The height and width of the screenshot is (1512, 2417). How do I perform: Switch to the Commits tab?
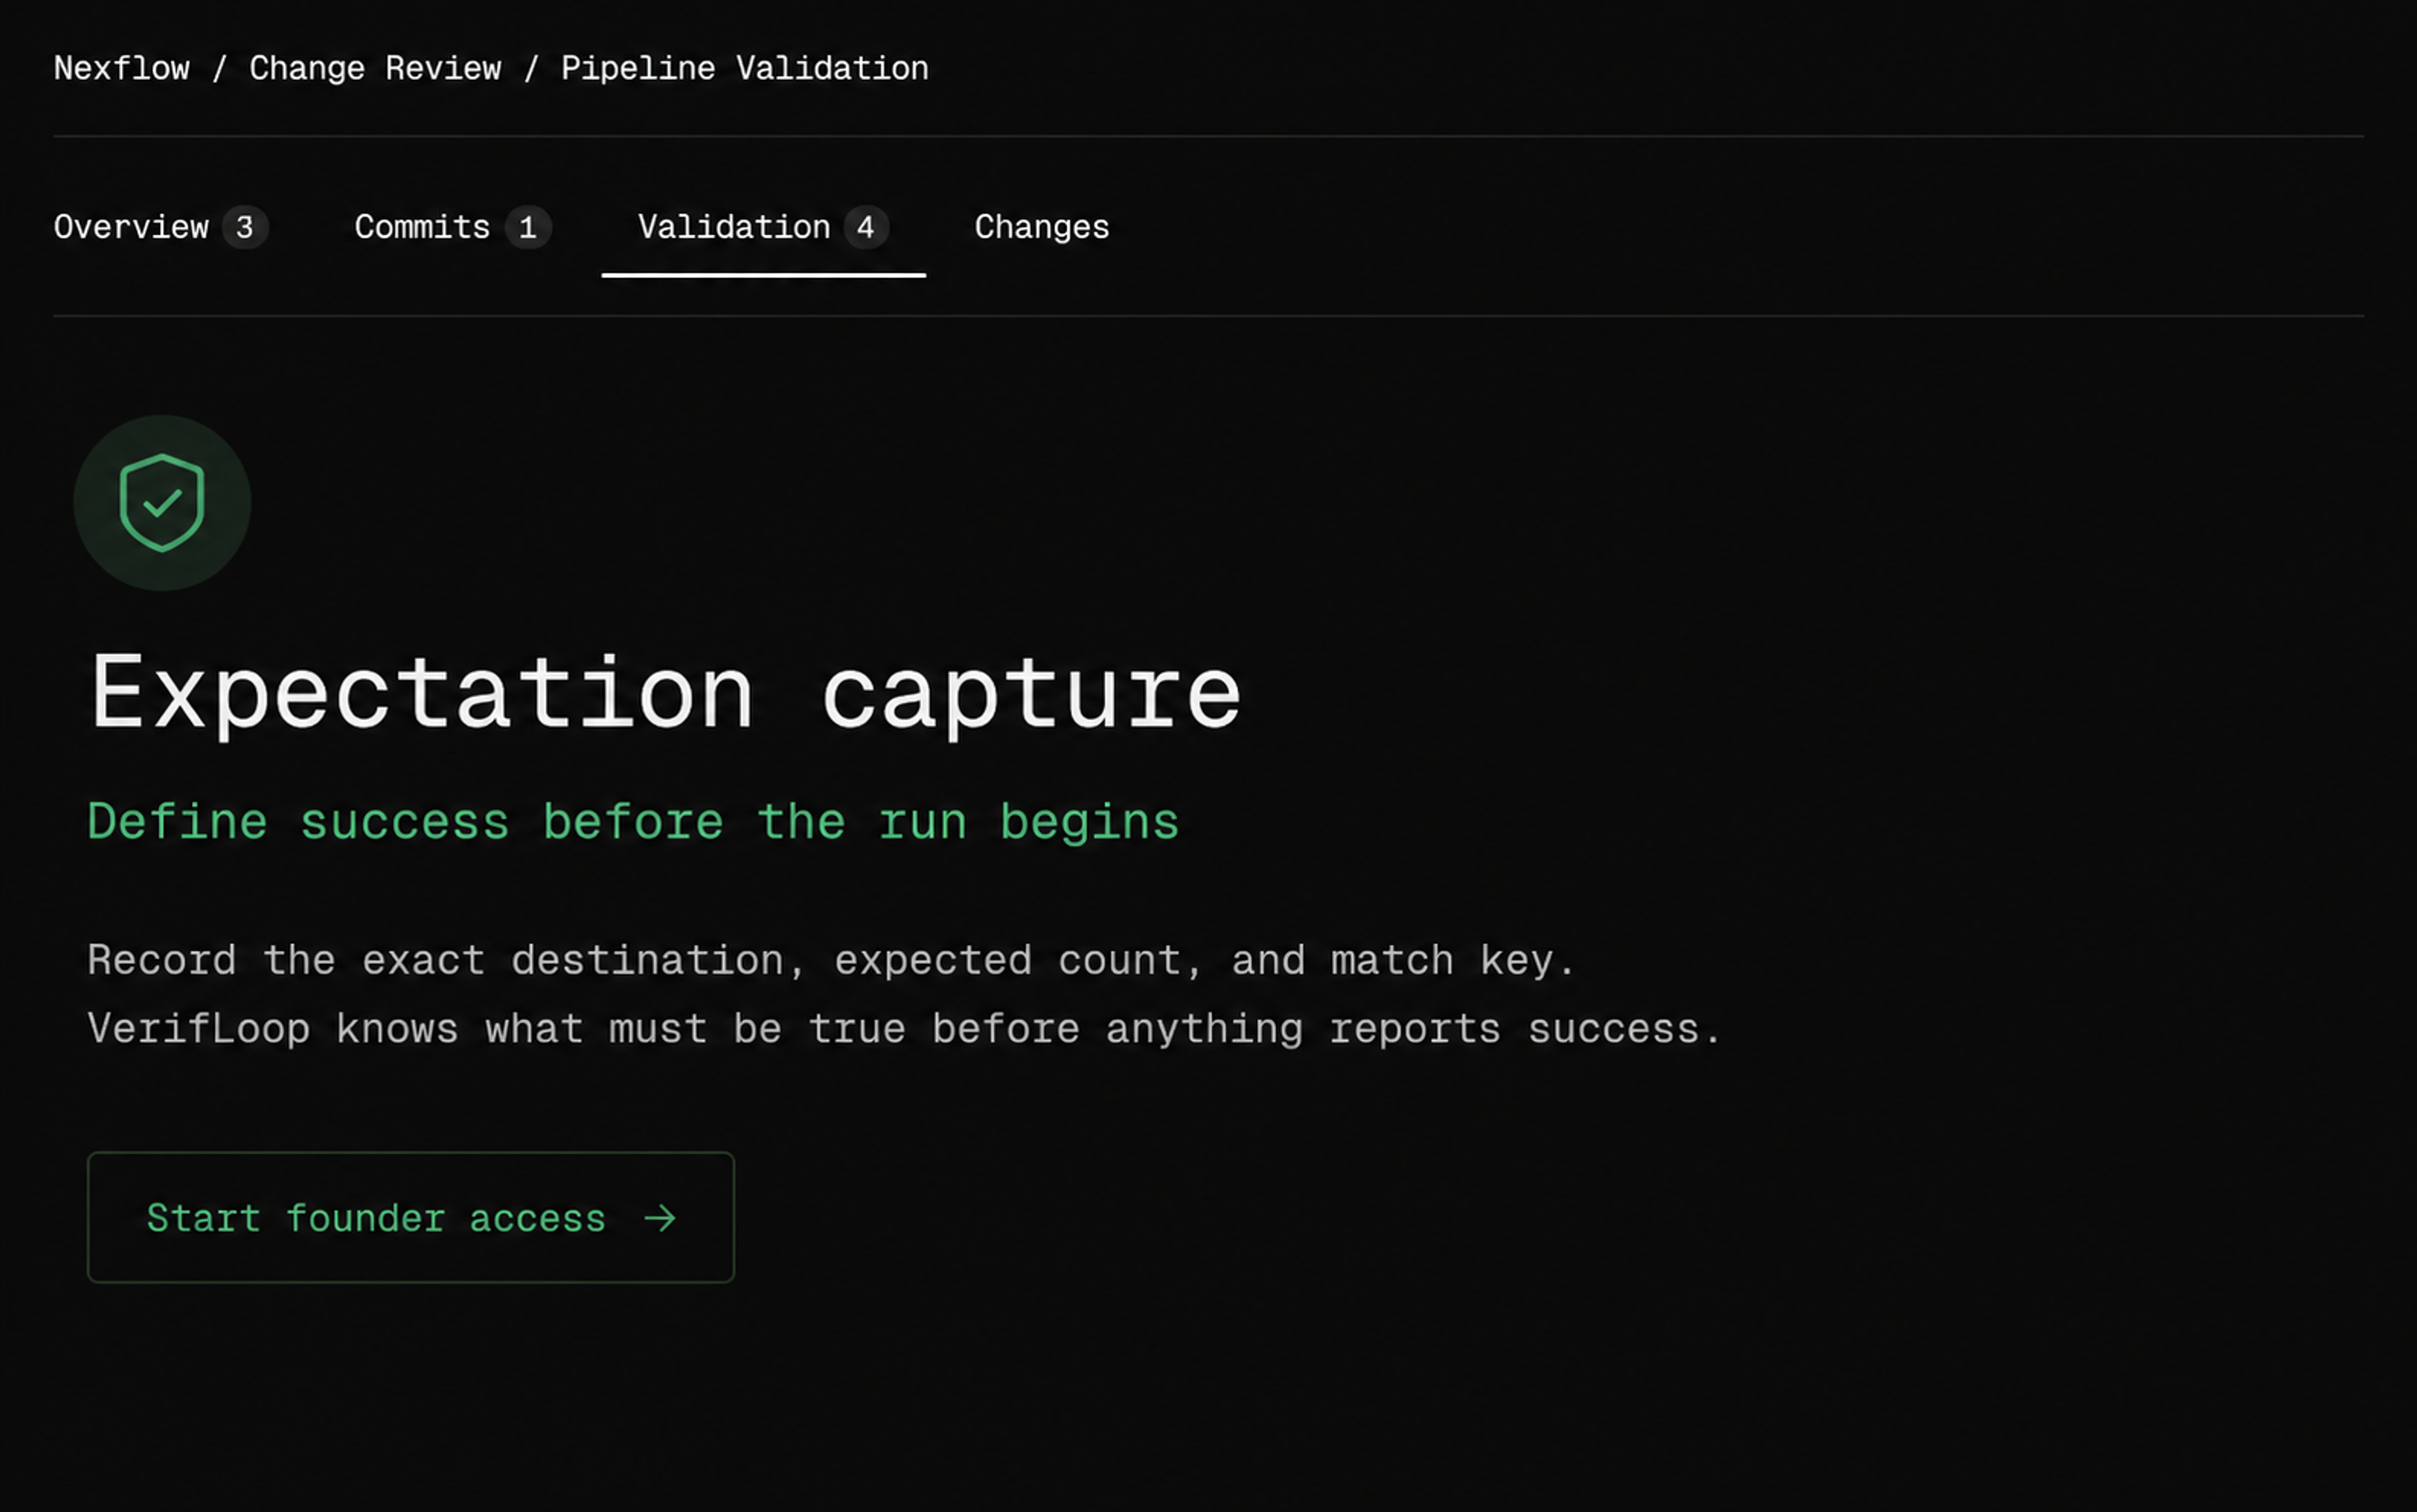pyautogui.click(x=453, y=227)
